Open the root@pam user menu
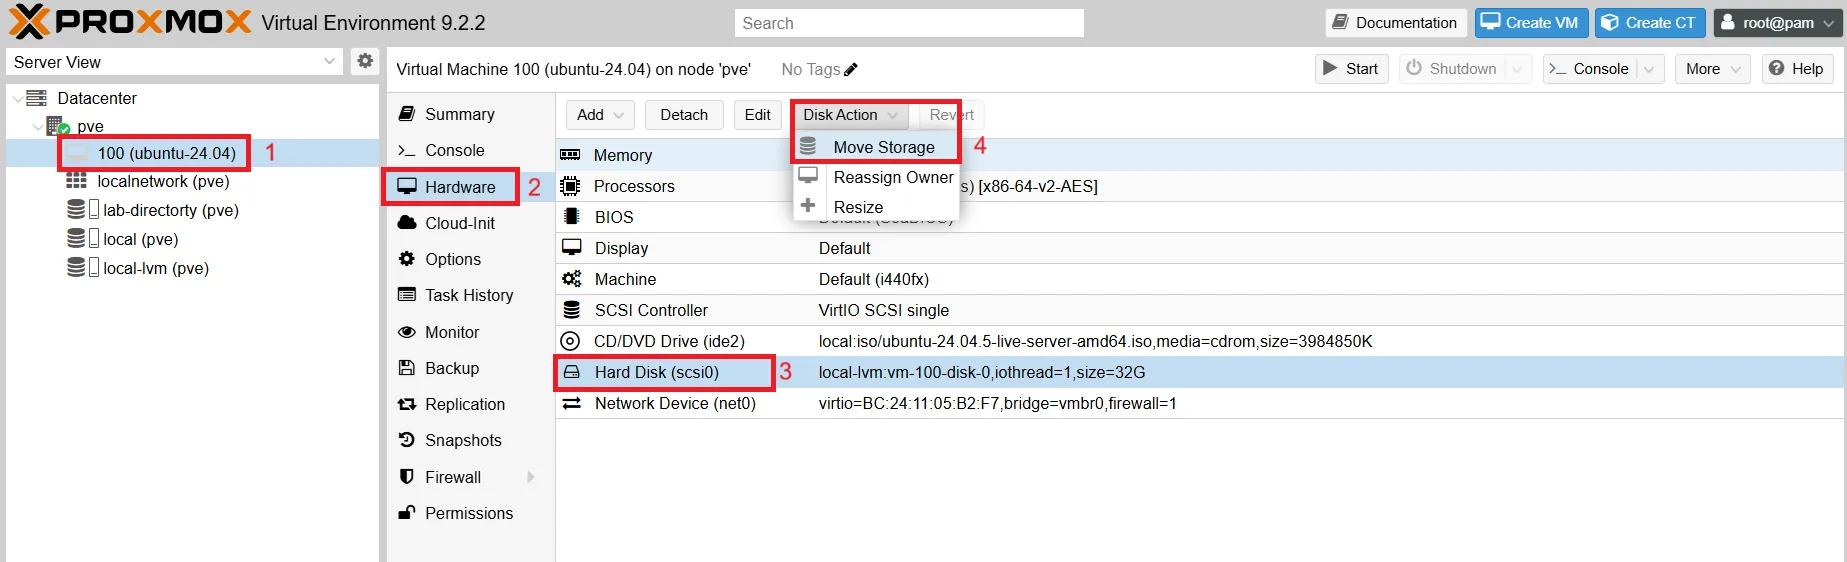The width and height of the screenshot is (1847, 562). [x=1778, y=22]
